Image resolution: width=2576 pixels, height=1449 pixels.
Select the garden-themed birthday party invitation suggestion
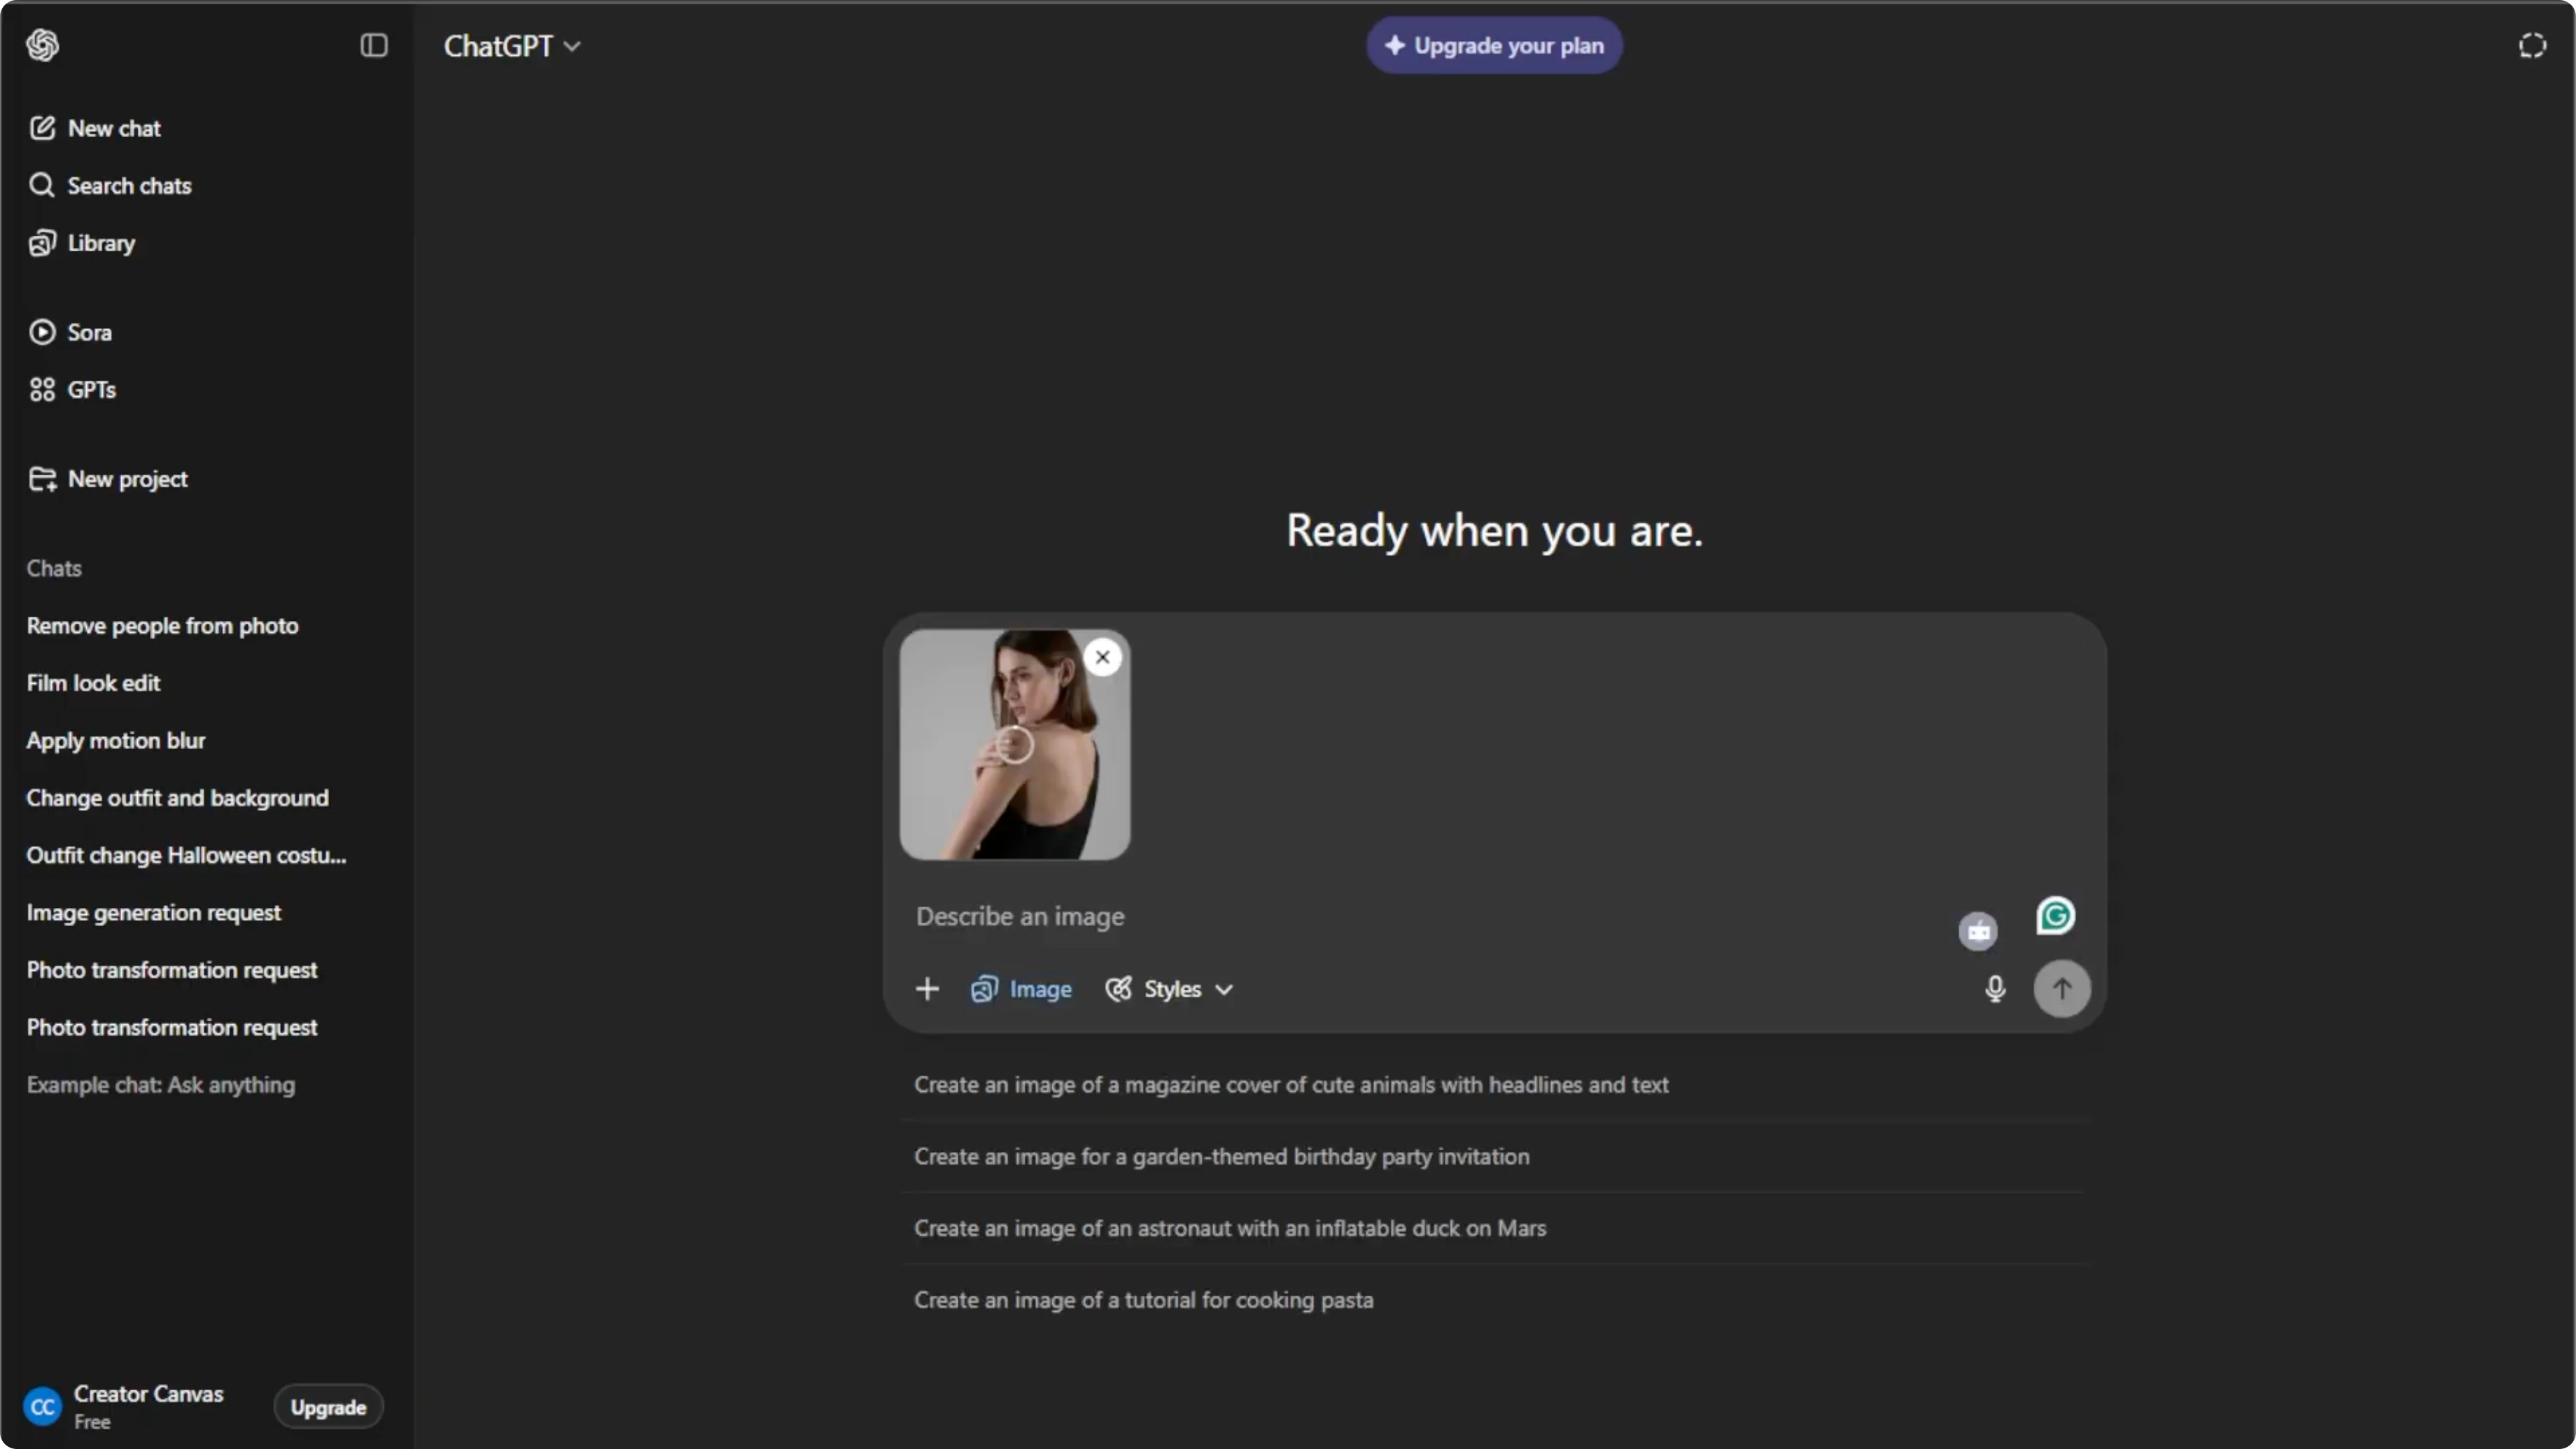pyautogui.click(x=1495, y=1157)
